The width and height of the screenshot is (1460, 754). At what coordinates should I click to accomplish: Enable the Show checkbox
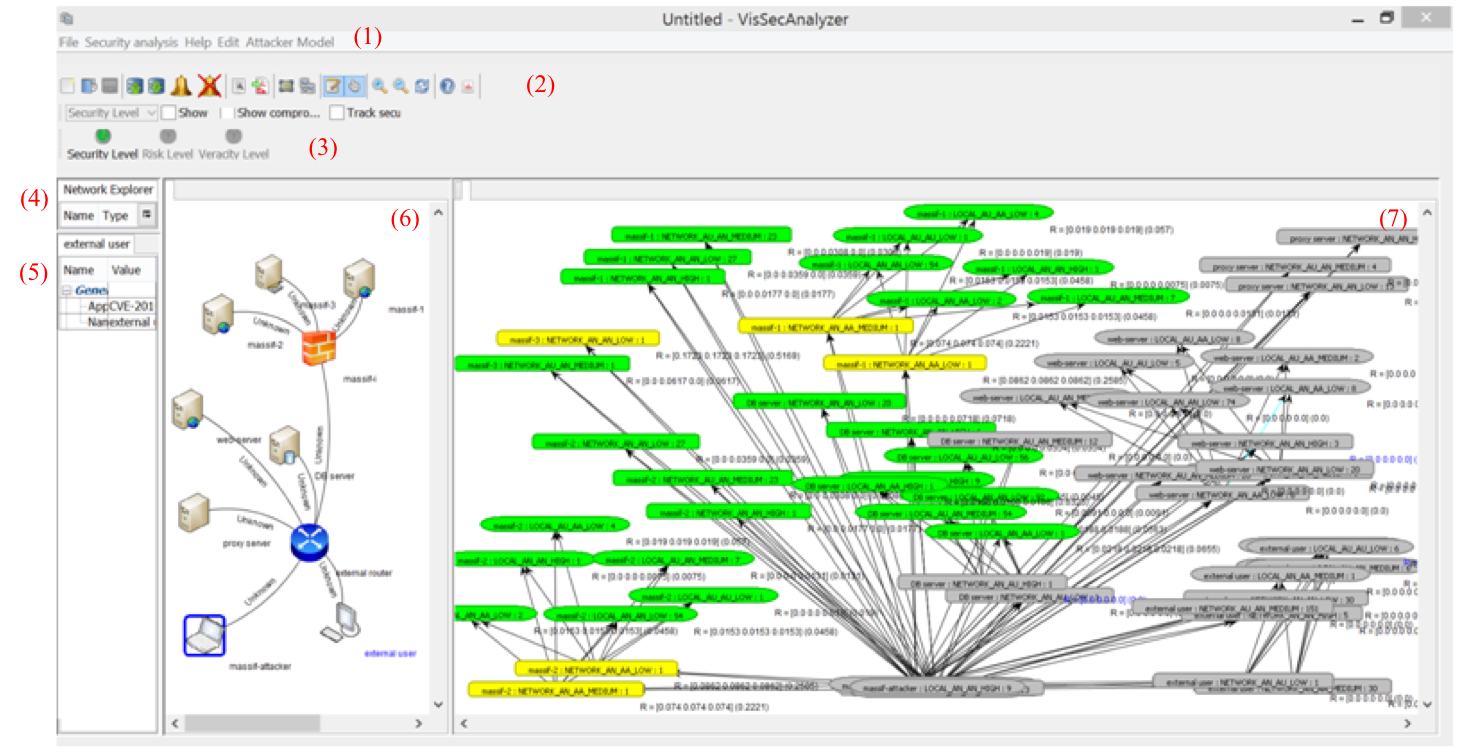(x=169, y=113)
